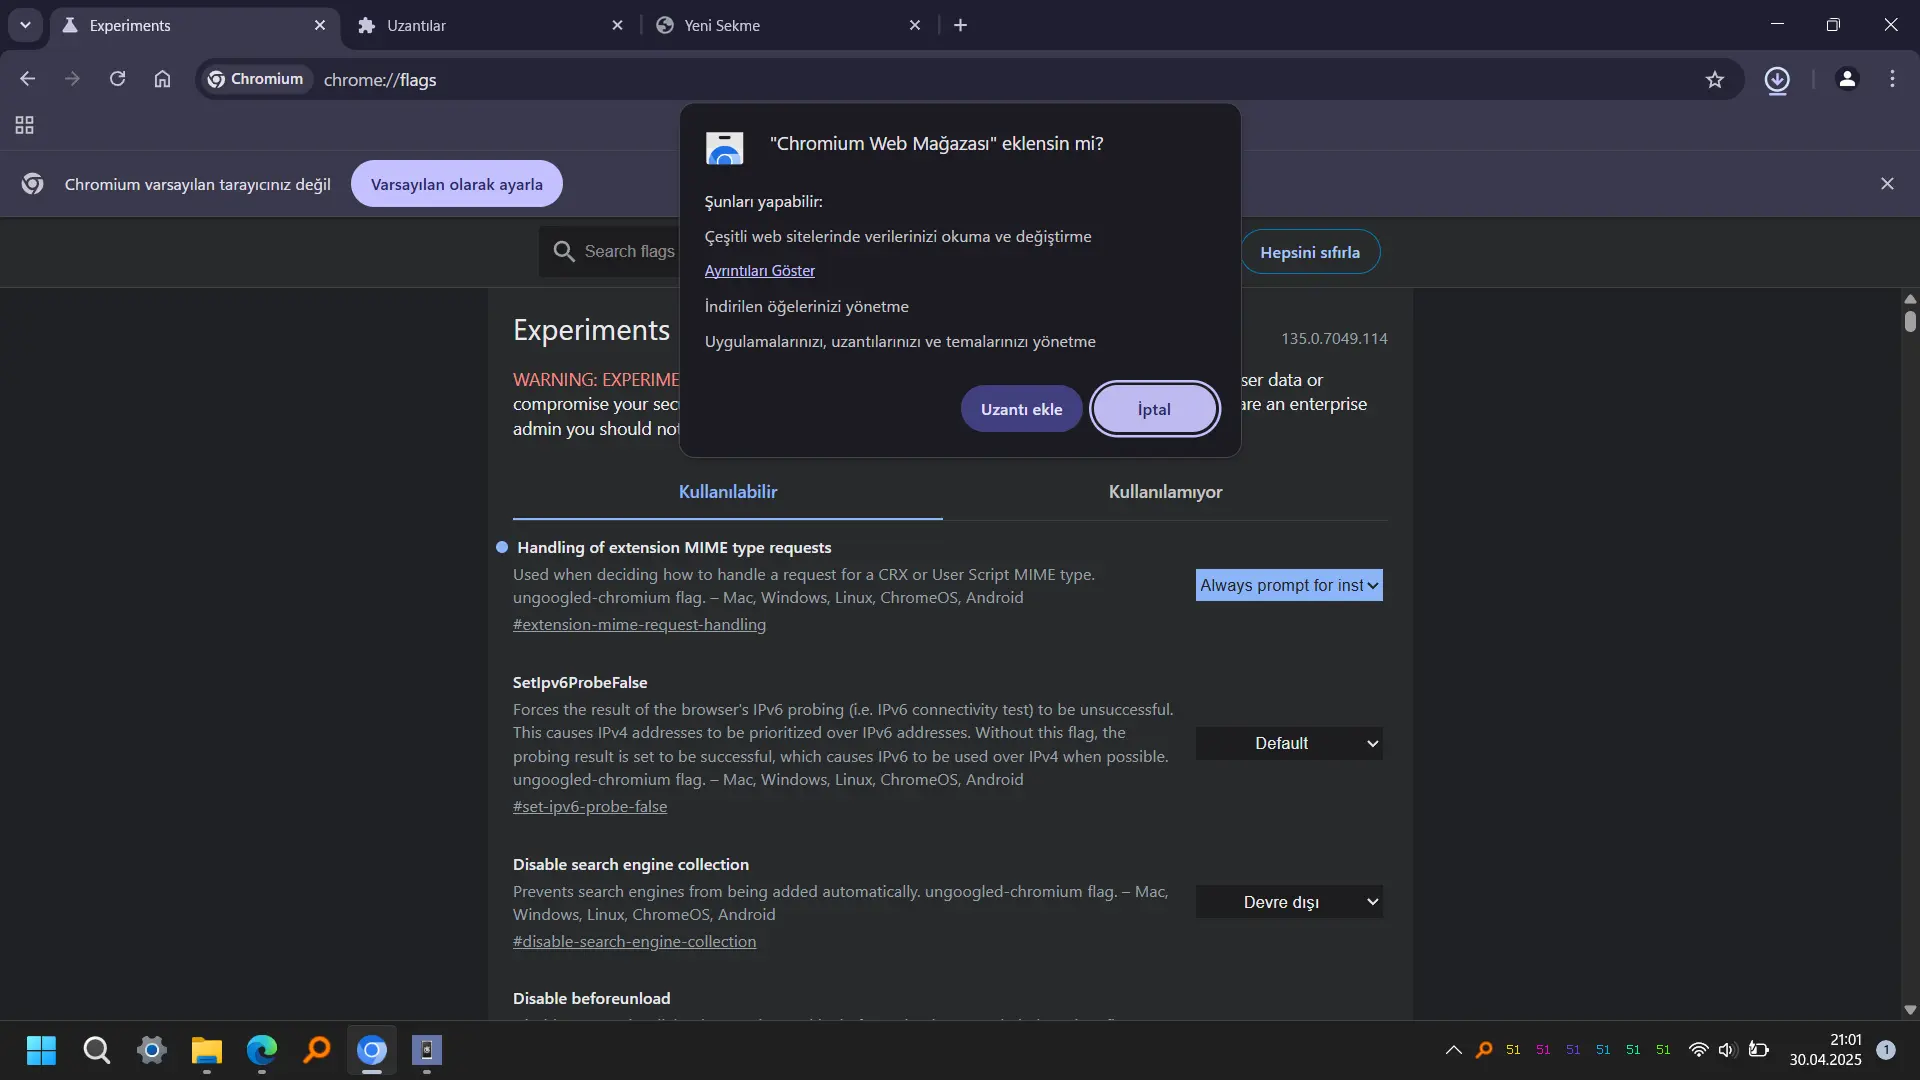Open the last pinned taskbar app
The image size is (1920, 1080).
(427, 1050)
